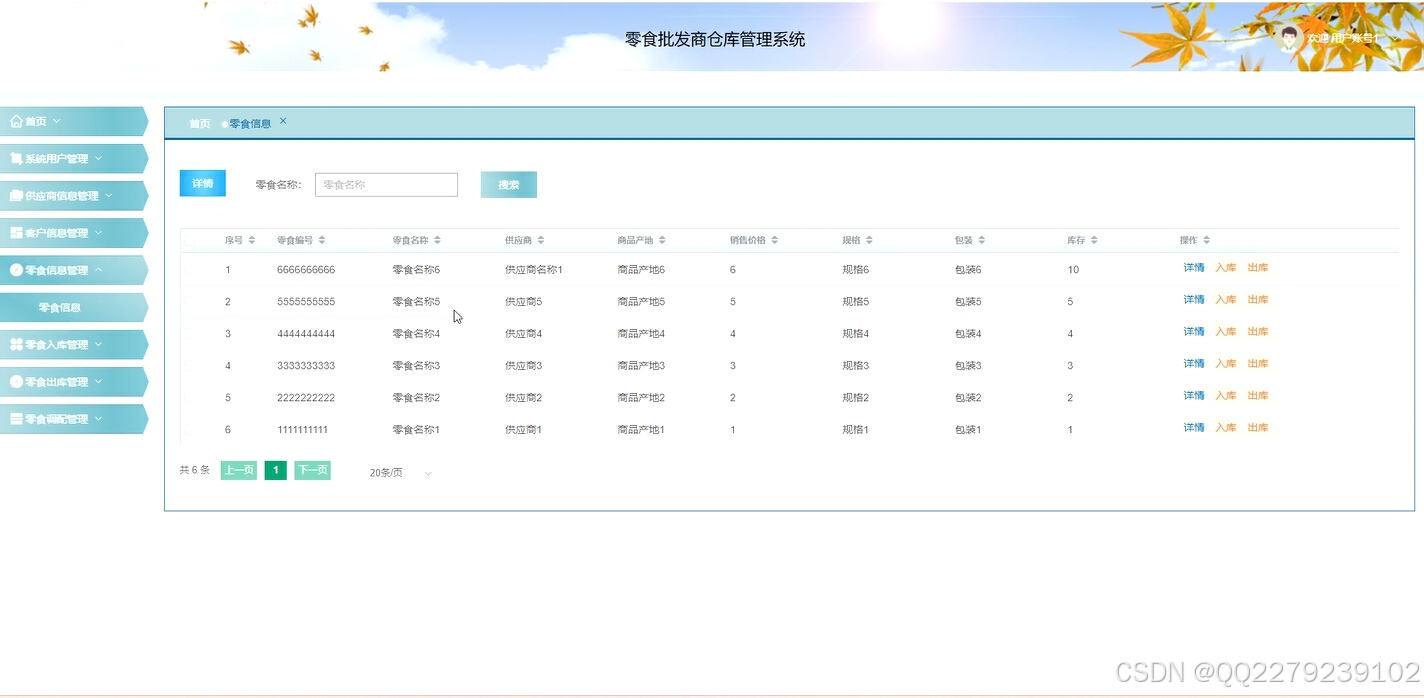Click the user avatar in top-right corner
This screenshot has width=1424, height=698.
[x=1290, y=37]
